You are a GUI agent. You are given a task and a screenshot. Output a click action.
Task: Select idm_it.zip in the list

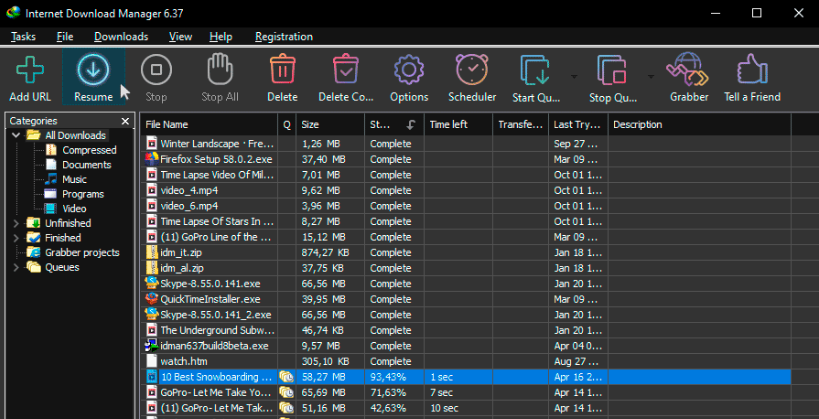pyautogui.click(x=466, y=252)
